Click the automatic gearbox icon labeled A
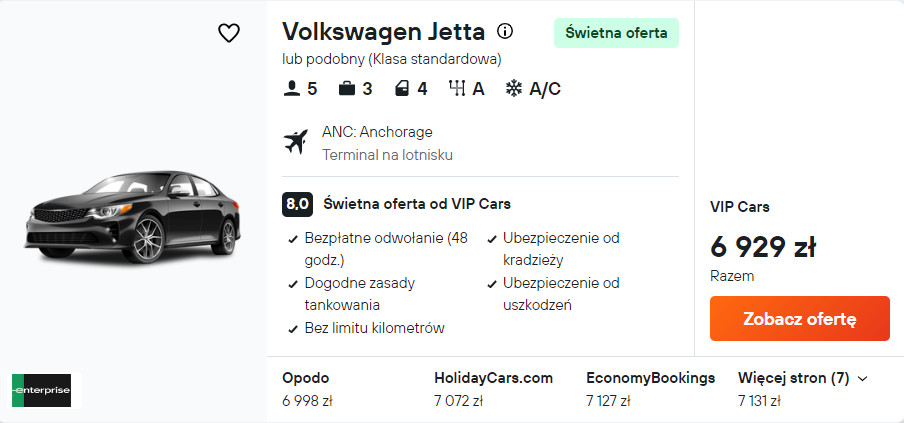The height and width of the screenshot is (423, 904). click(457, 89)
